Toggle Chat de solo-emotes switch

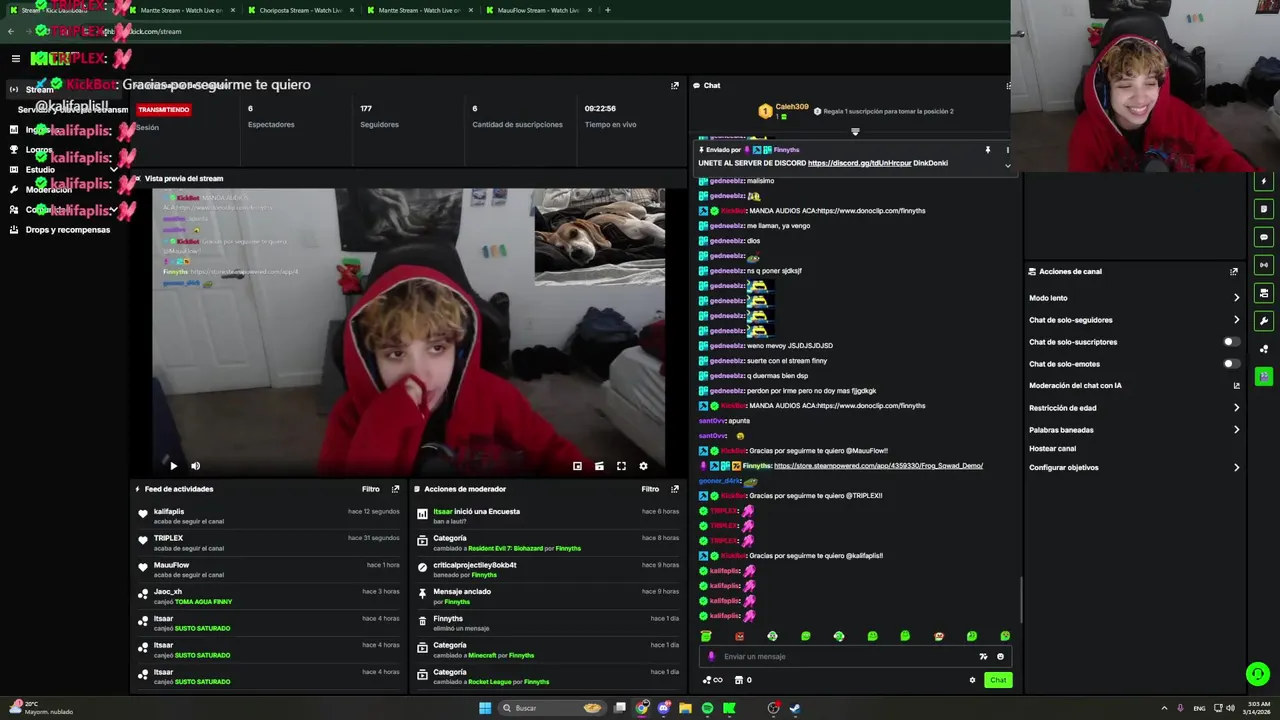point(1232,364)
